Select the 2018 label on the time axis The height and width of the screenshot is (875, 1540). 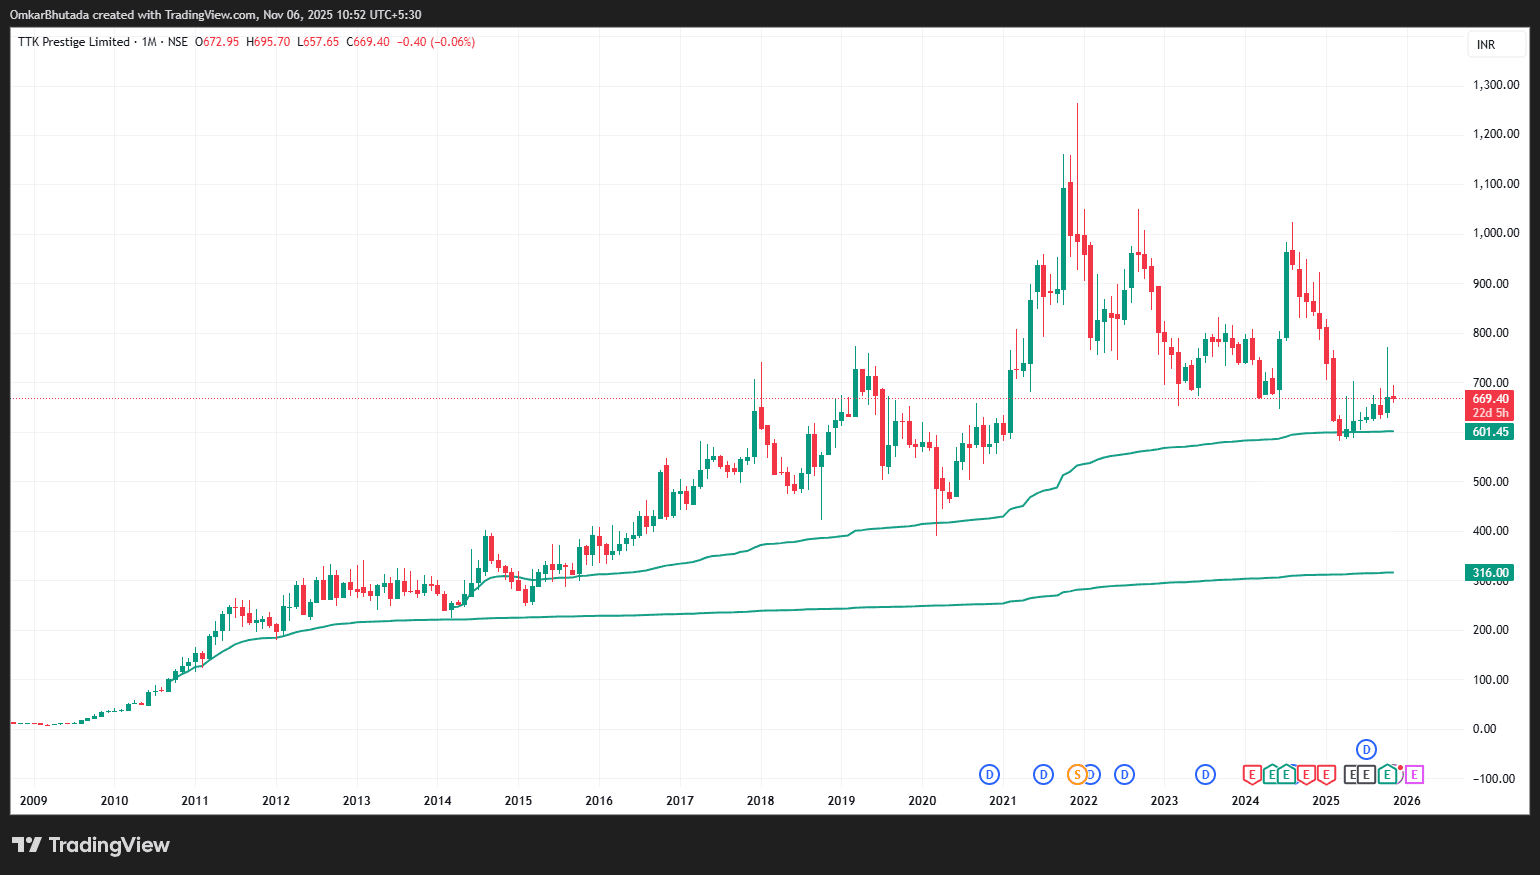(x=761, y=800)
